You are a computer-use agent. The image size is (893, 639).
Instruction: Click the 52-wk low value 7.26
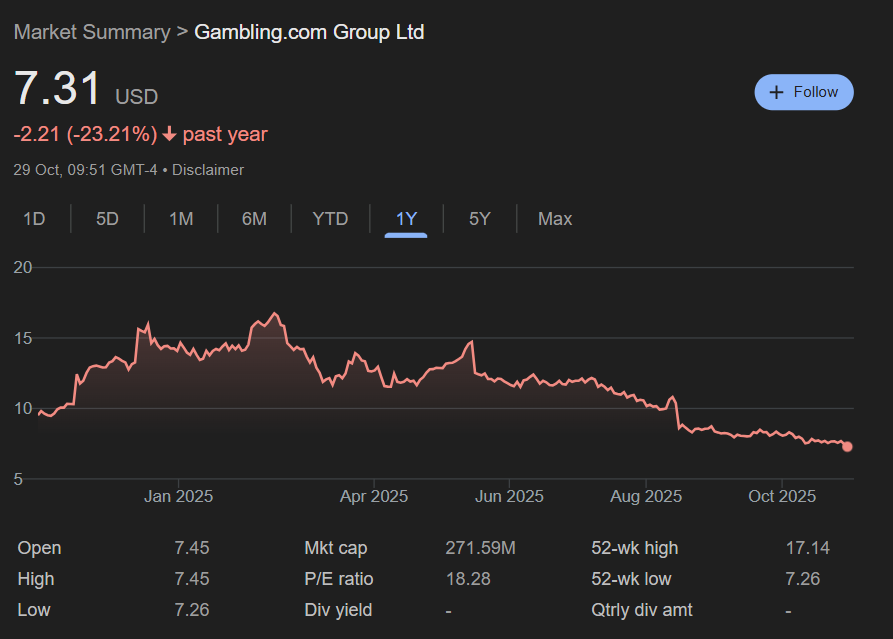coord(803,579)
